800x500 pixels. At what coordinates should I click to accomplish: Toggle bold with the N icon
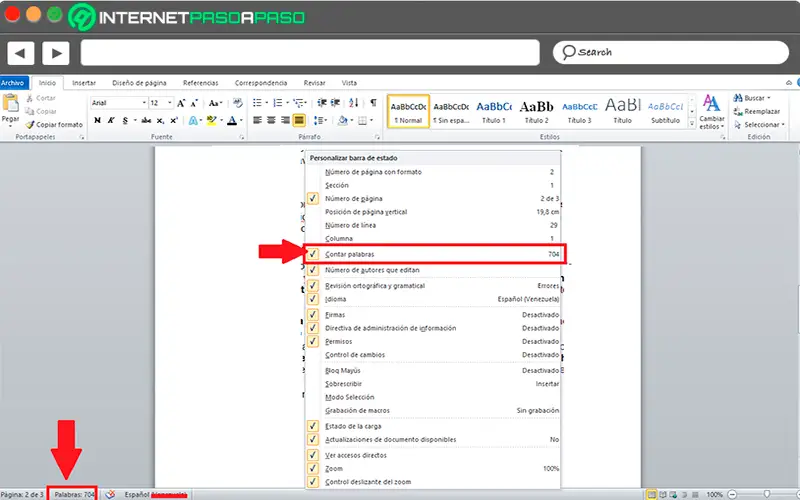point(97,120)
